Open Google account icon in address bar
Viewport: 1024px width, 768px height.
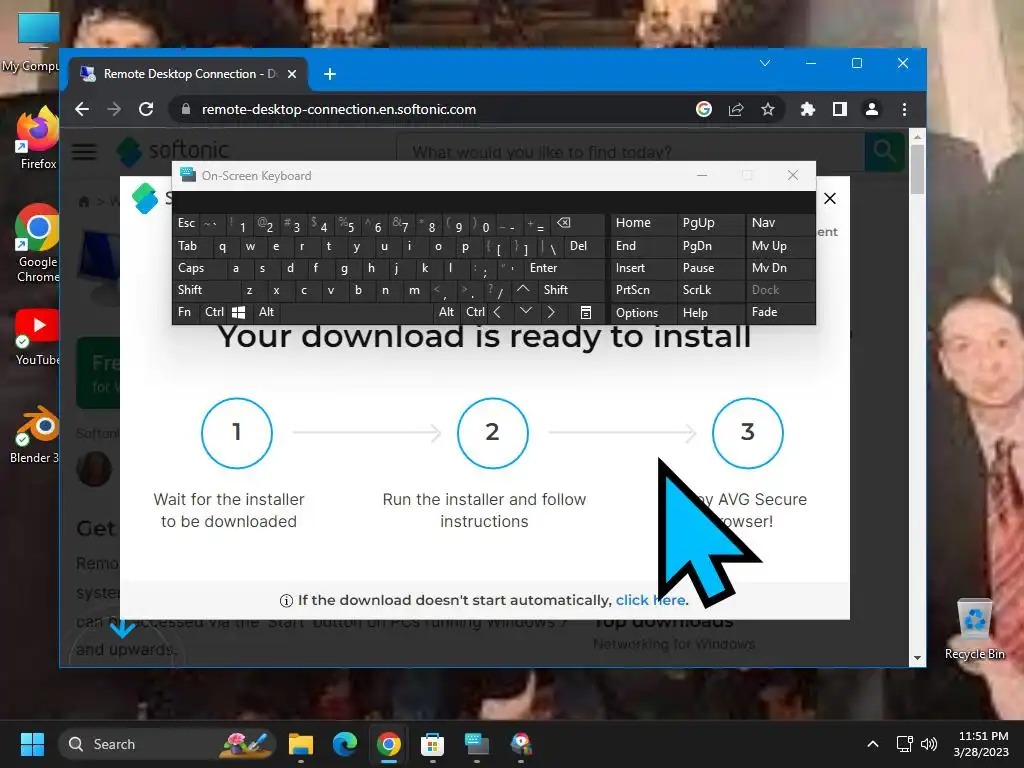pos(703,109)
